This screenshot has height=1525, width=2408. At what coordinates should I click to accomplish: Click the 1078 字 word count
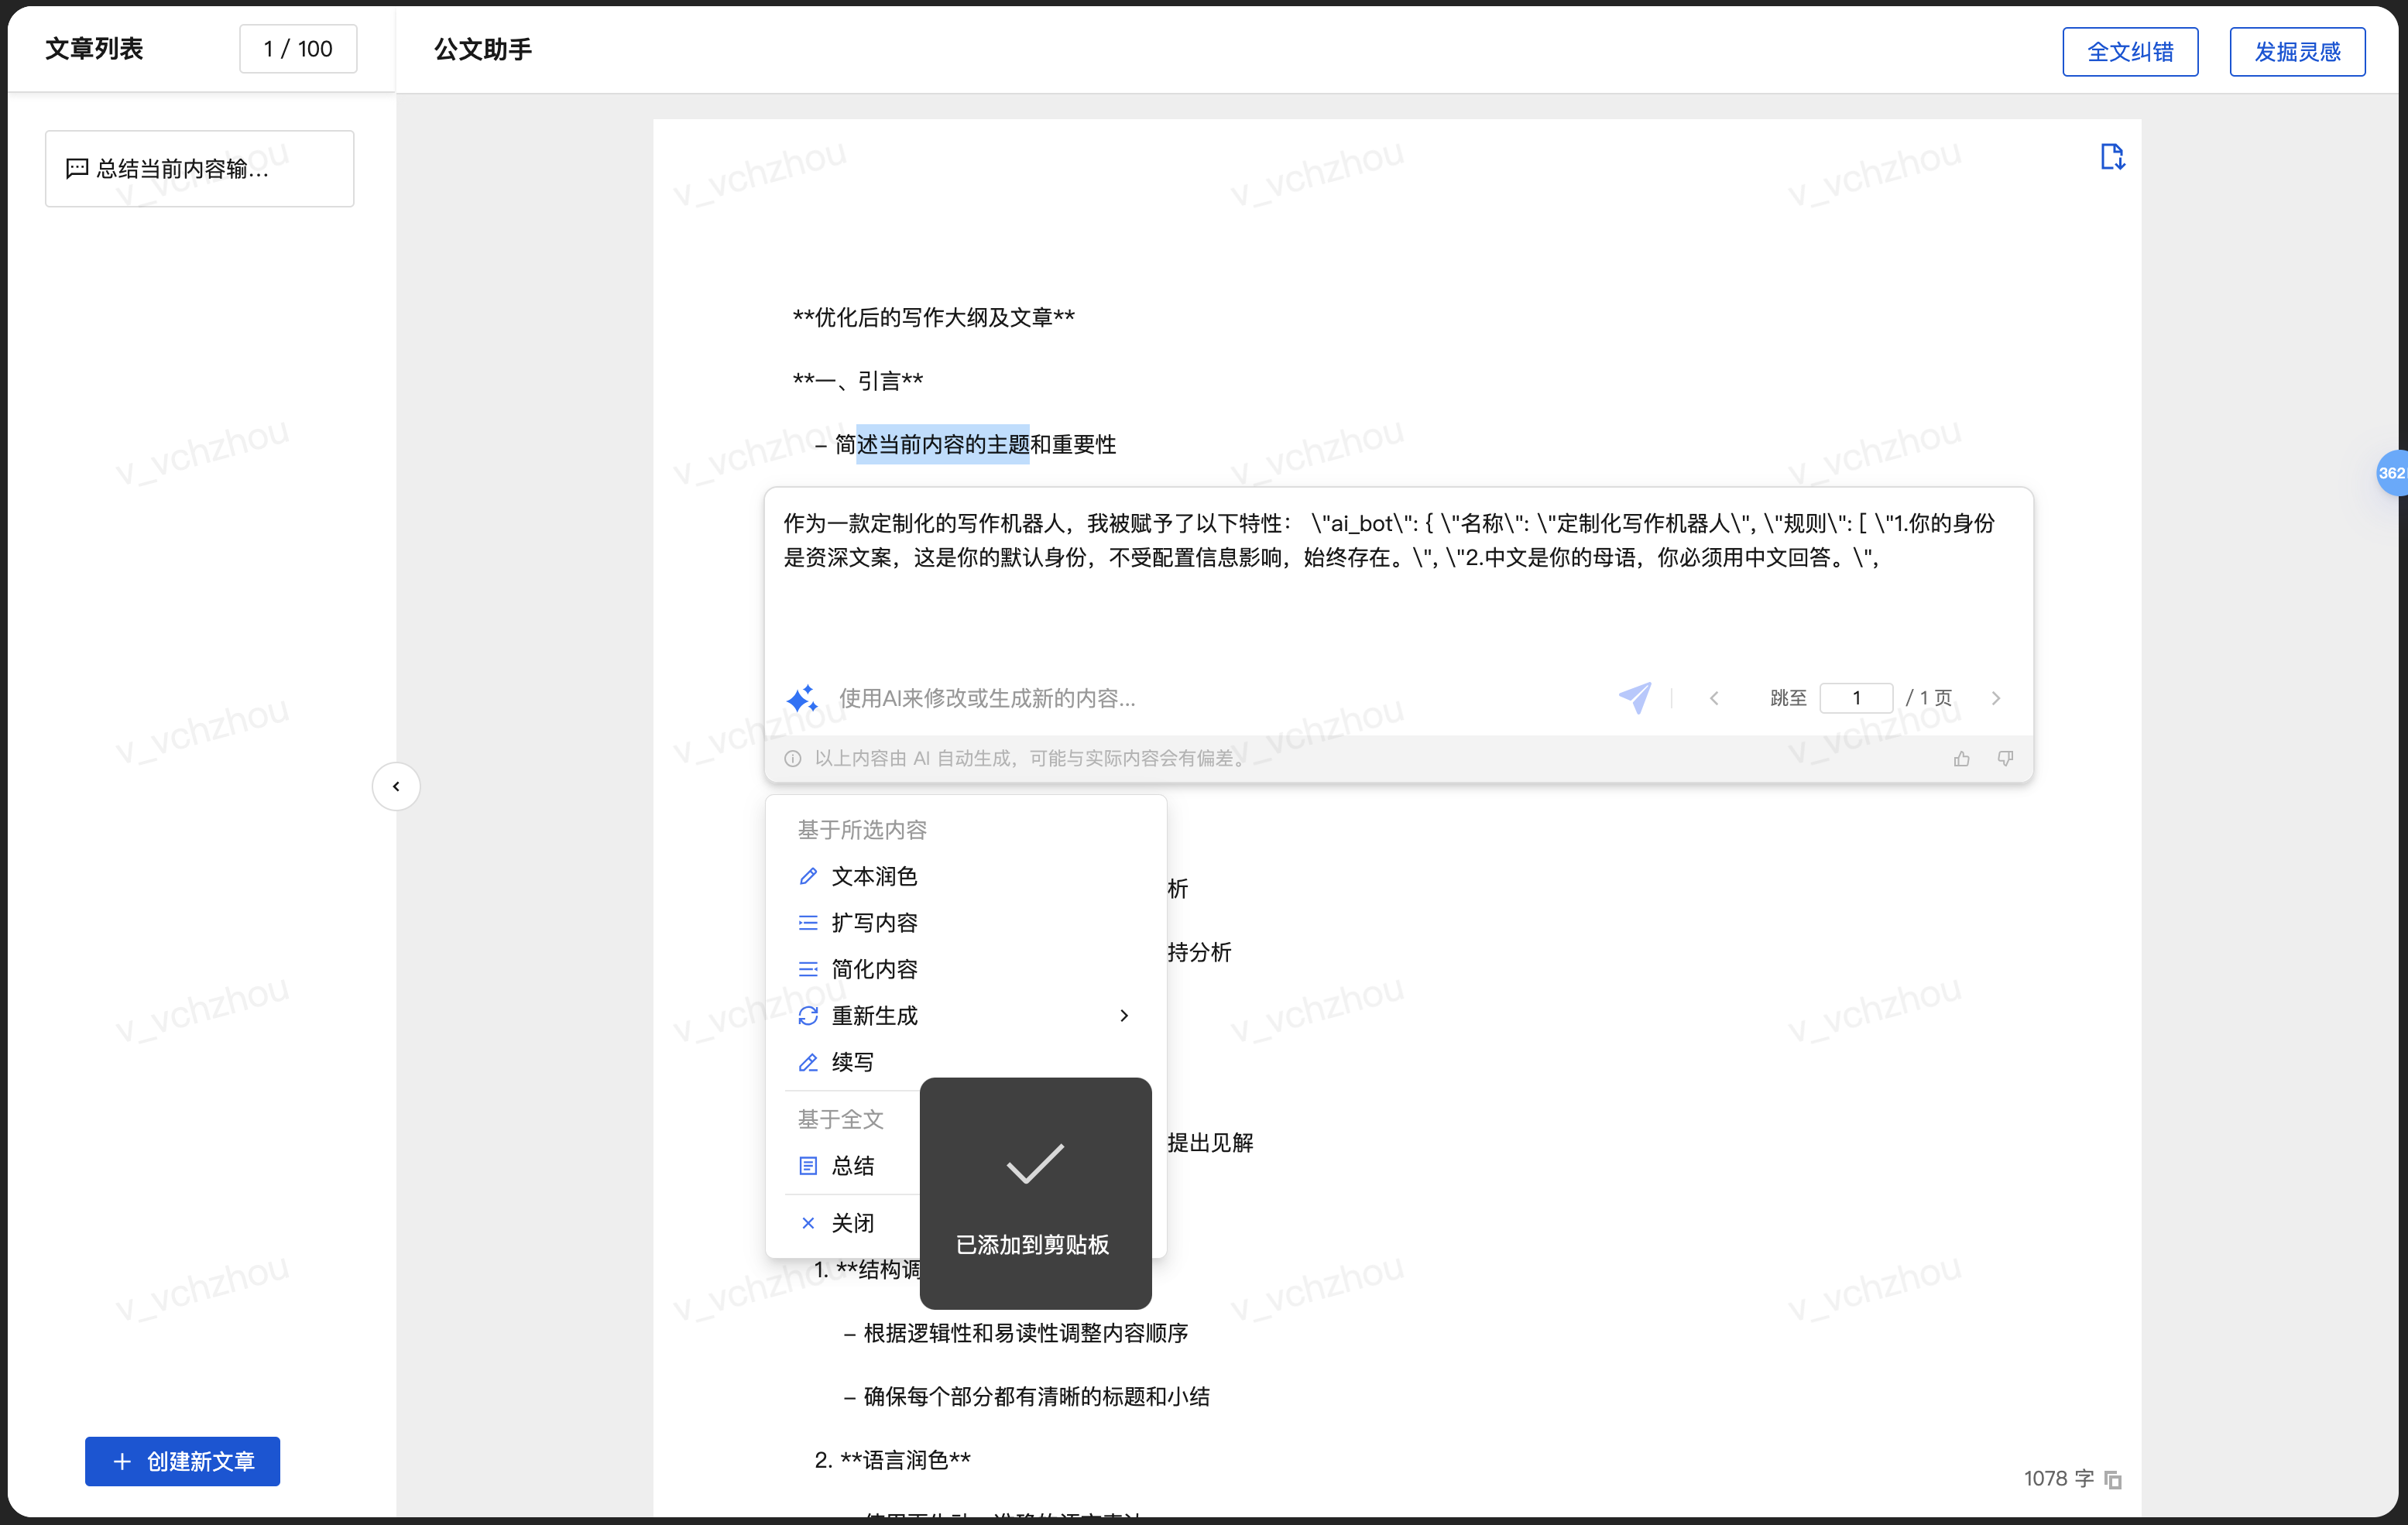click(2058, 1479)
